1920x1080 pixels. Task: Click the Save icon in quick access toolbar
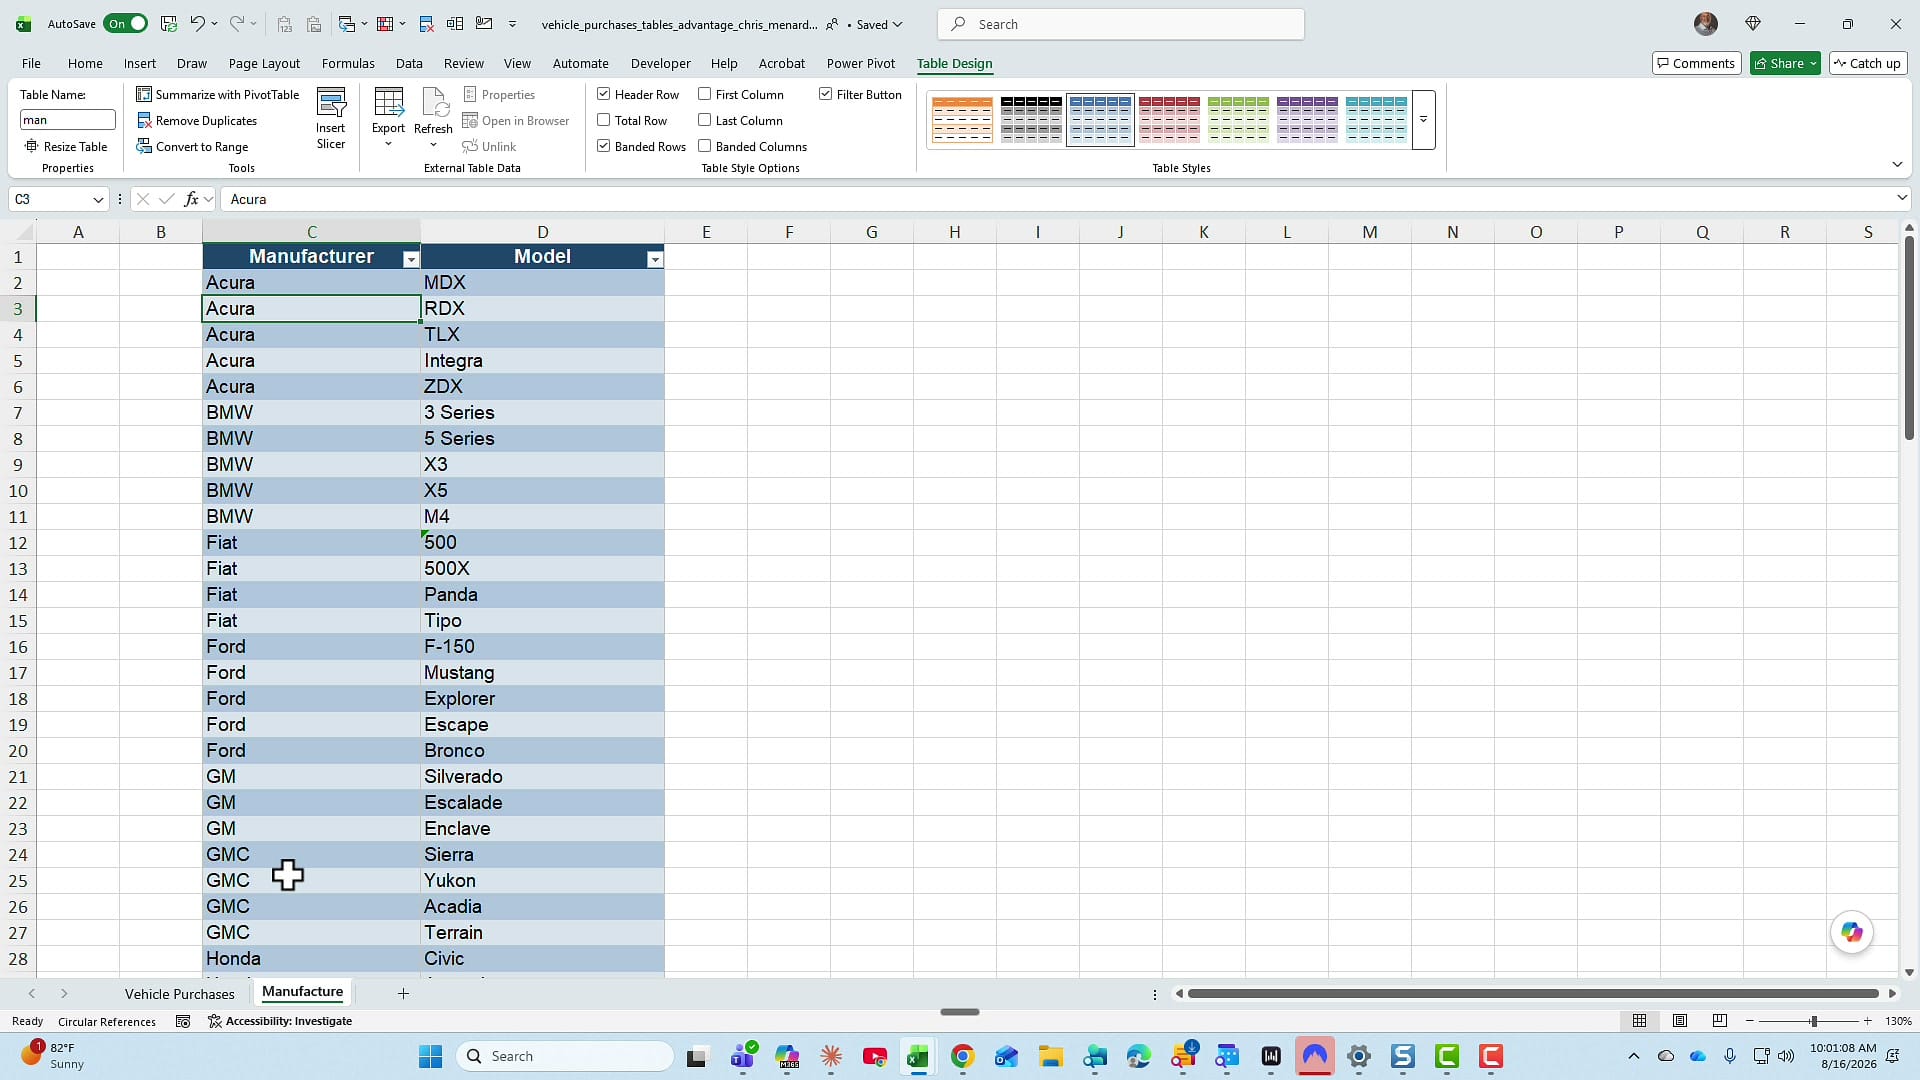169,24
